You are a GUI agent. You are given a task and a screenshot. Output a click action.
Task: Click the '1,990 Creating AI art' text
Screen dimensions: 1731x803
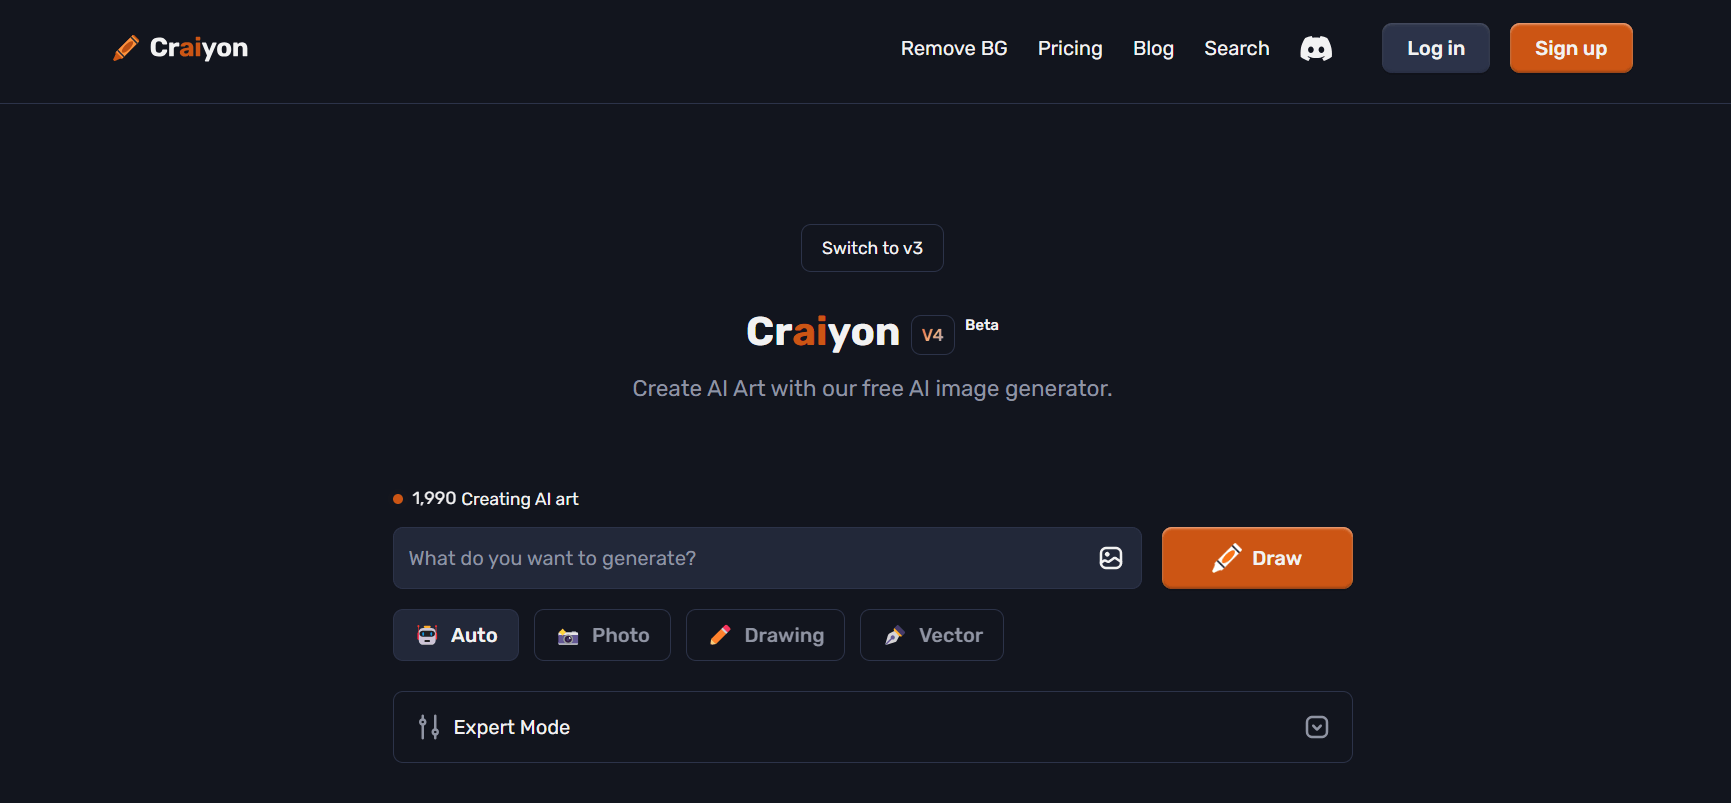pos(495,499)
